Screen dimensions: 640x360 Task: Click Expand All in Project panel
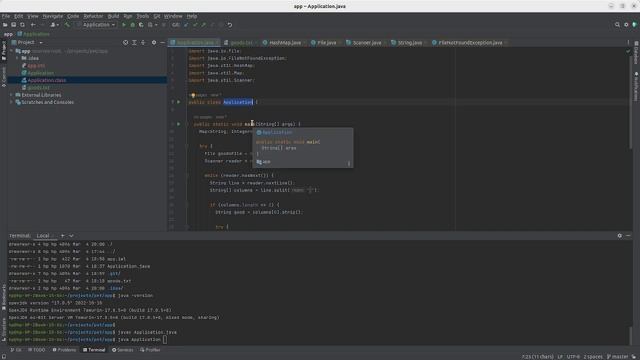134,42
